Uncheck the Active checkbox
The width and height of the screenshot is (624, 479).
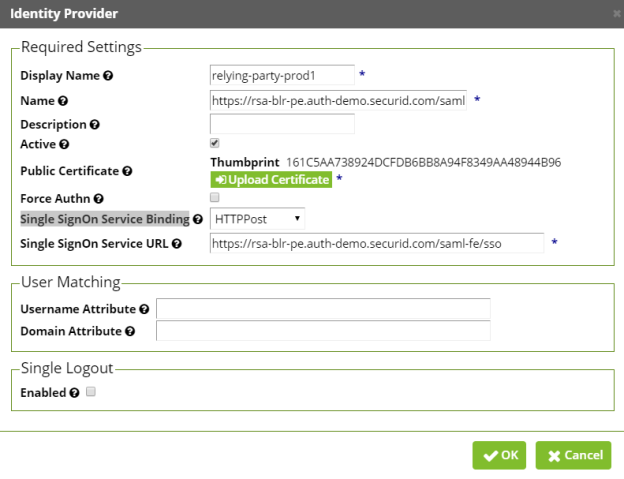point(215,144)
